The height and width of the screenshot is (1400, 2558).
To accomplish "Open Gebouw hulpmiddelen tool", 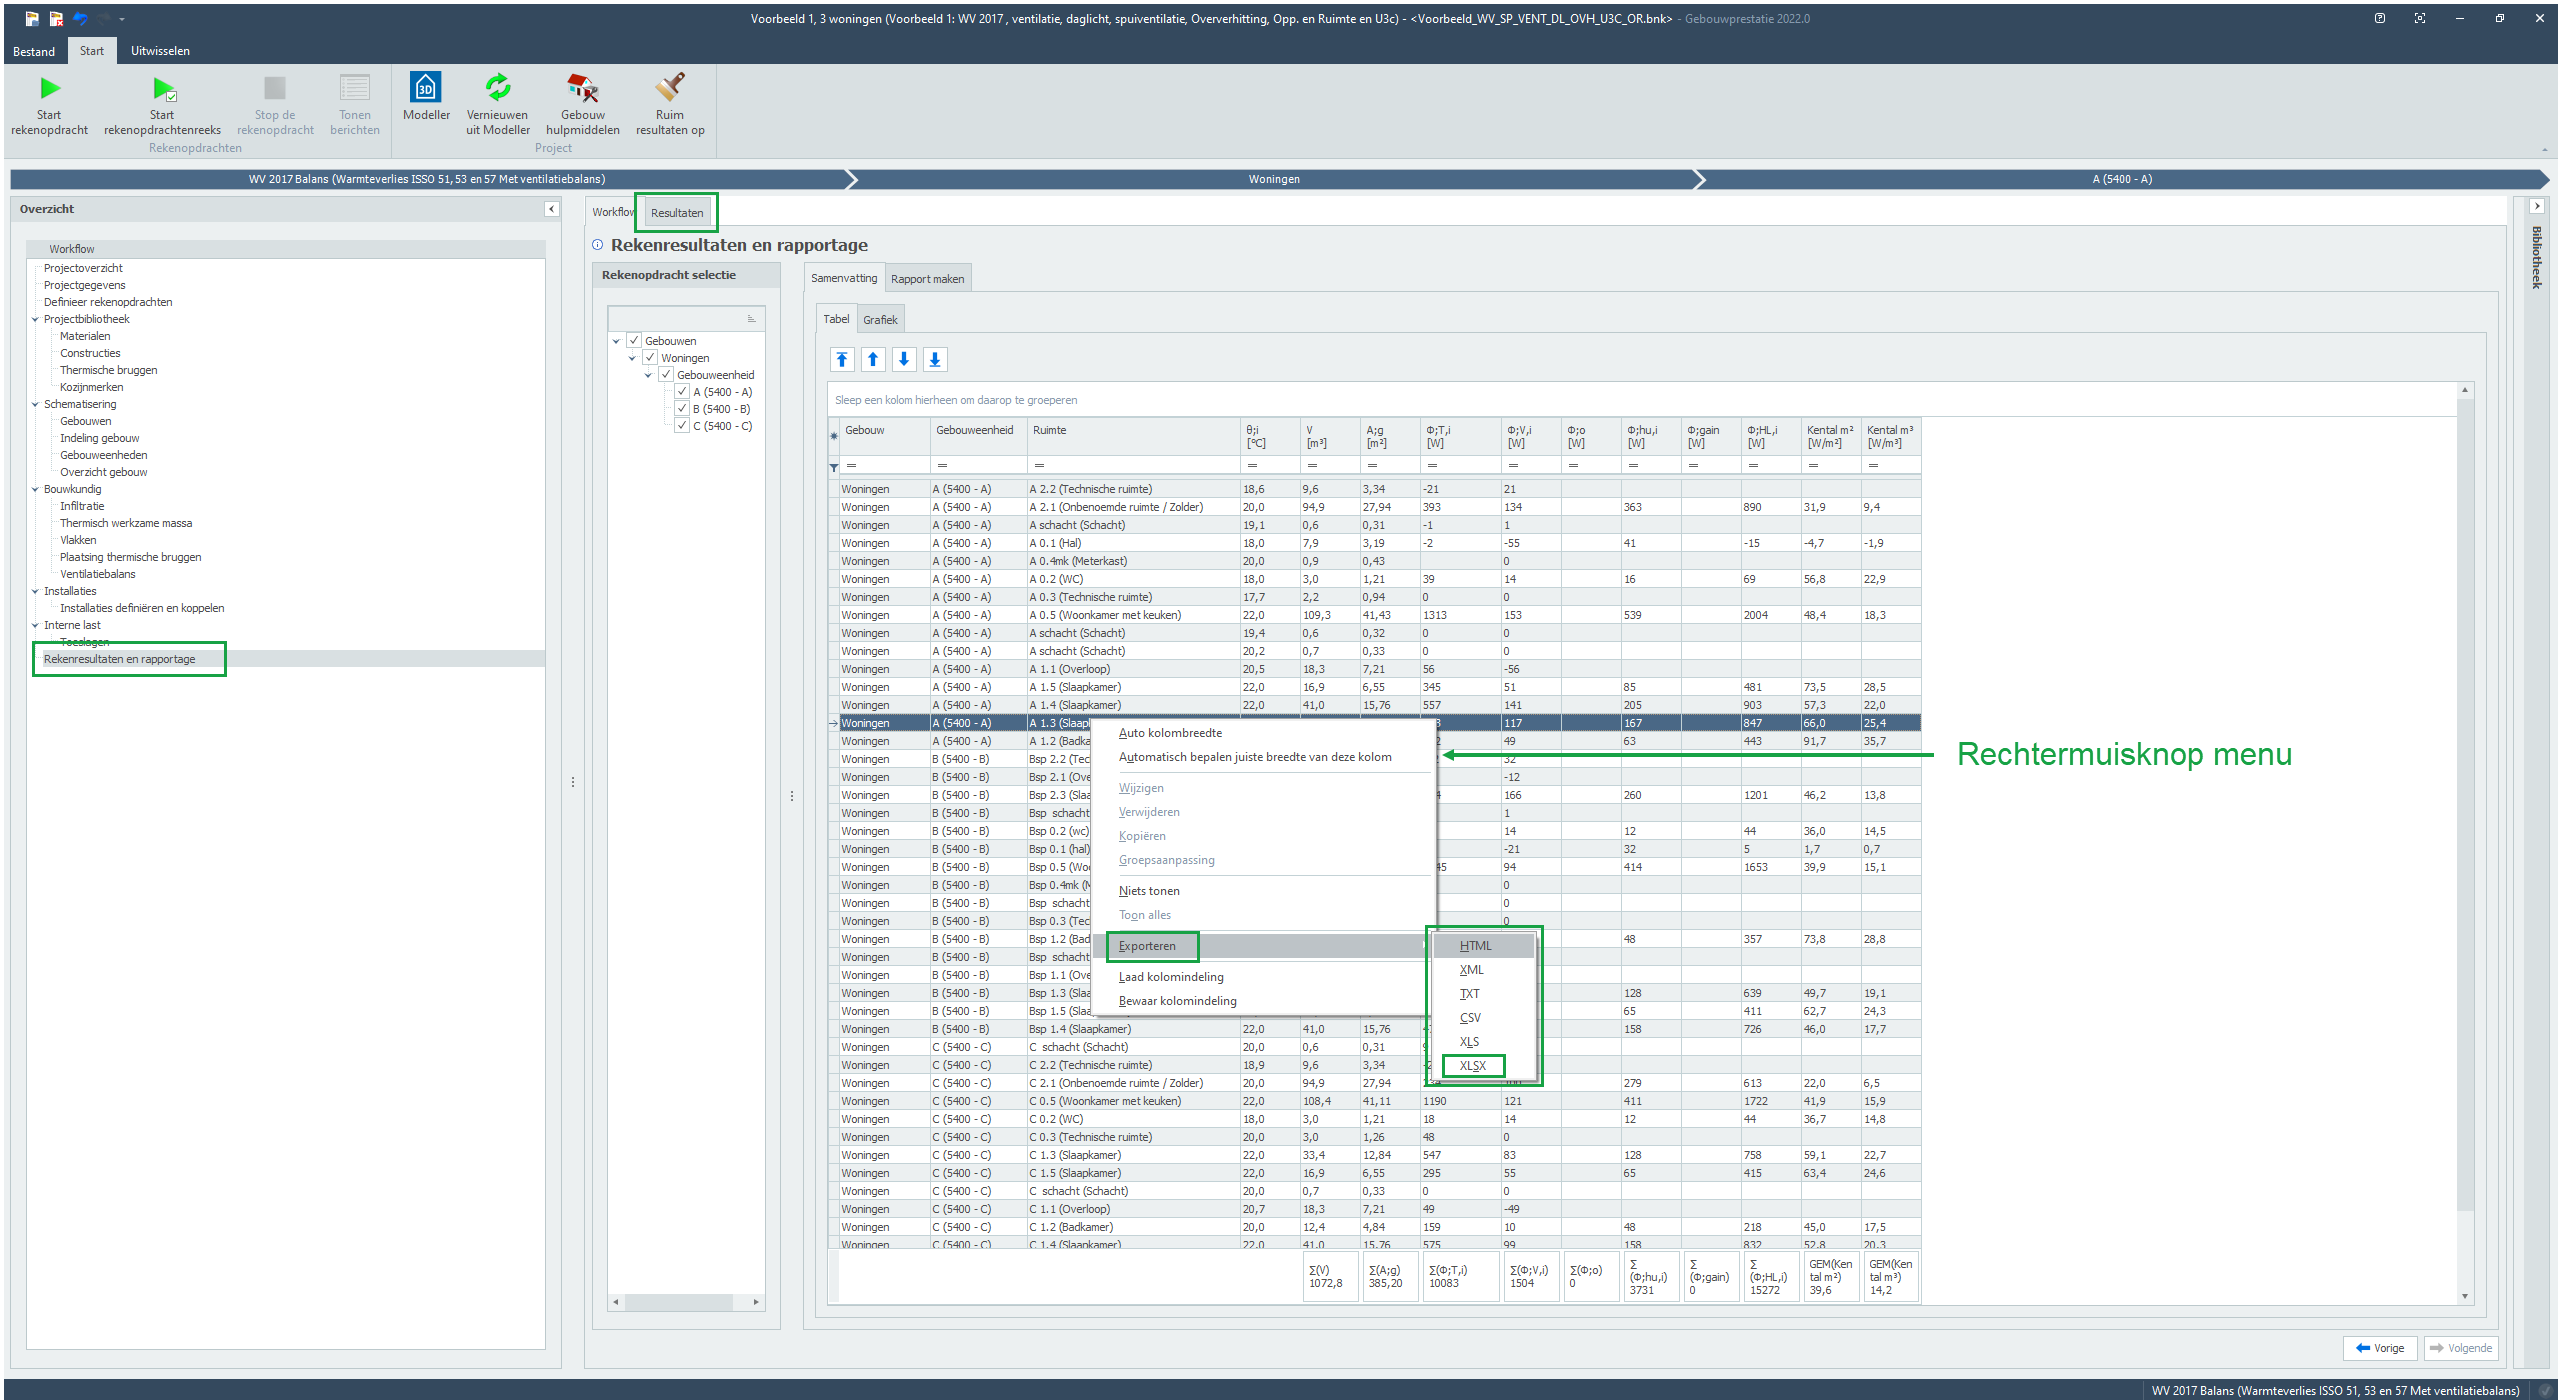I will (582, 89).
